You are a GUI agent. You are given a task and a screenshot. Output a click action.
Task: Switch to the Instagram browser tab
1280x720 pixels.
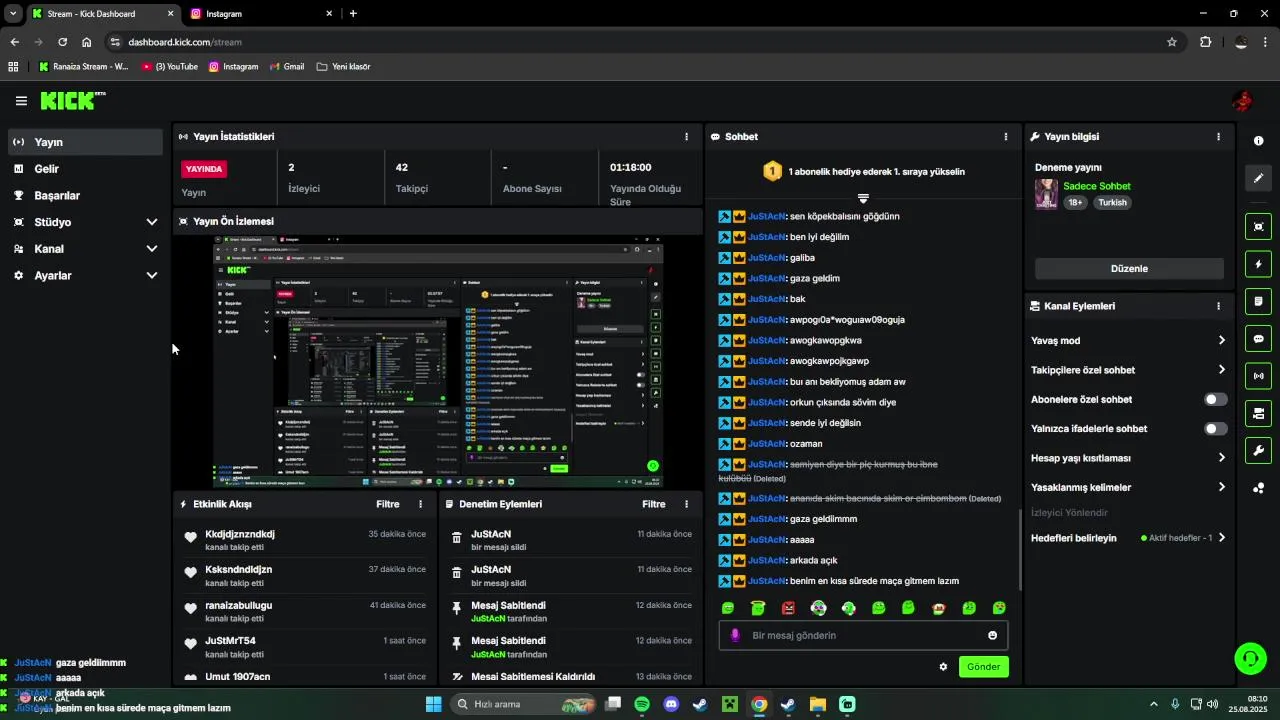(263, 14)
